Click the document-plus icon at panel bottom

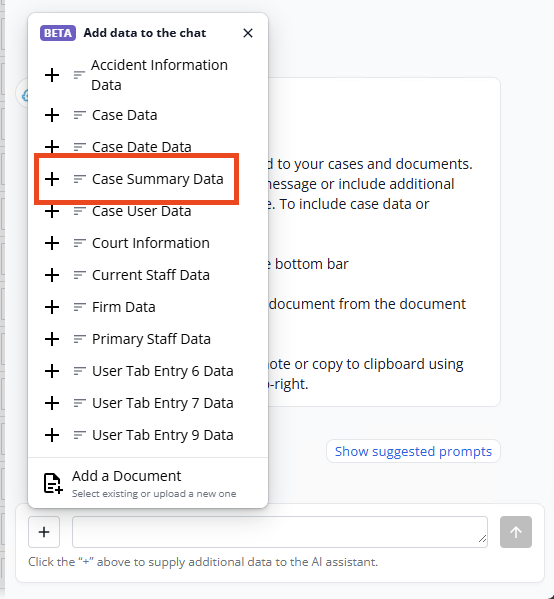[x=53, y=483]
